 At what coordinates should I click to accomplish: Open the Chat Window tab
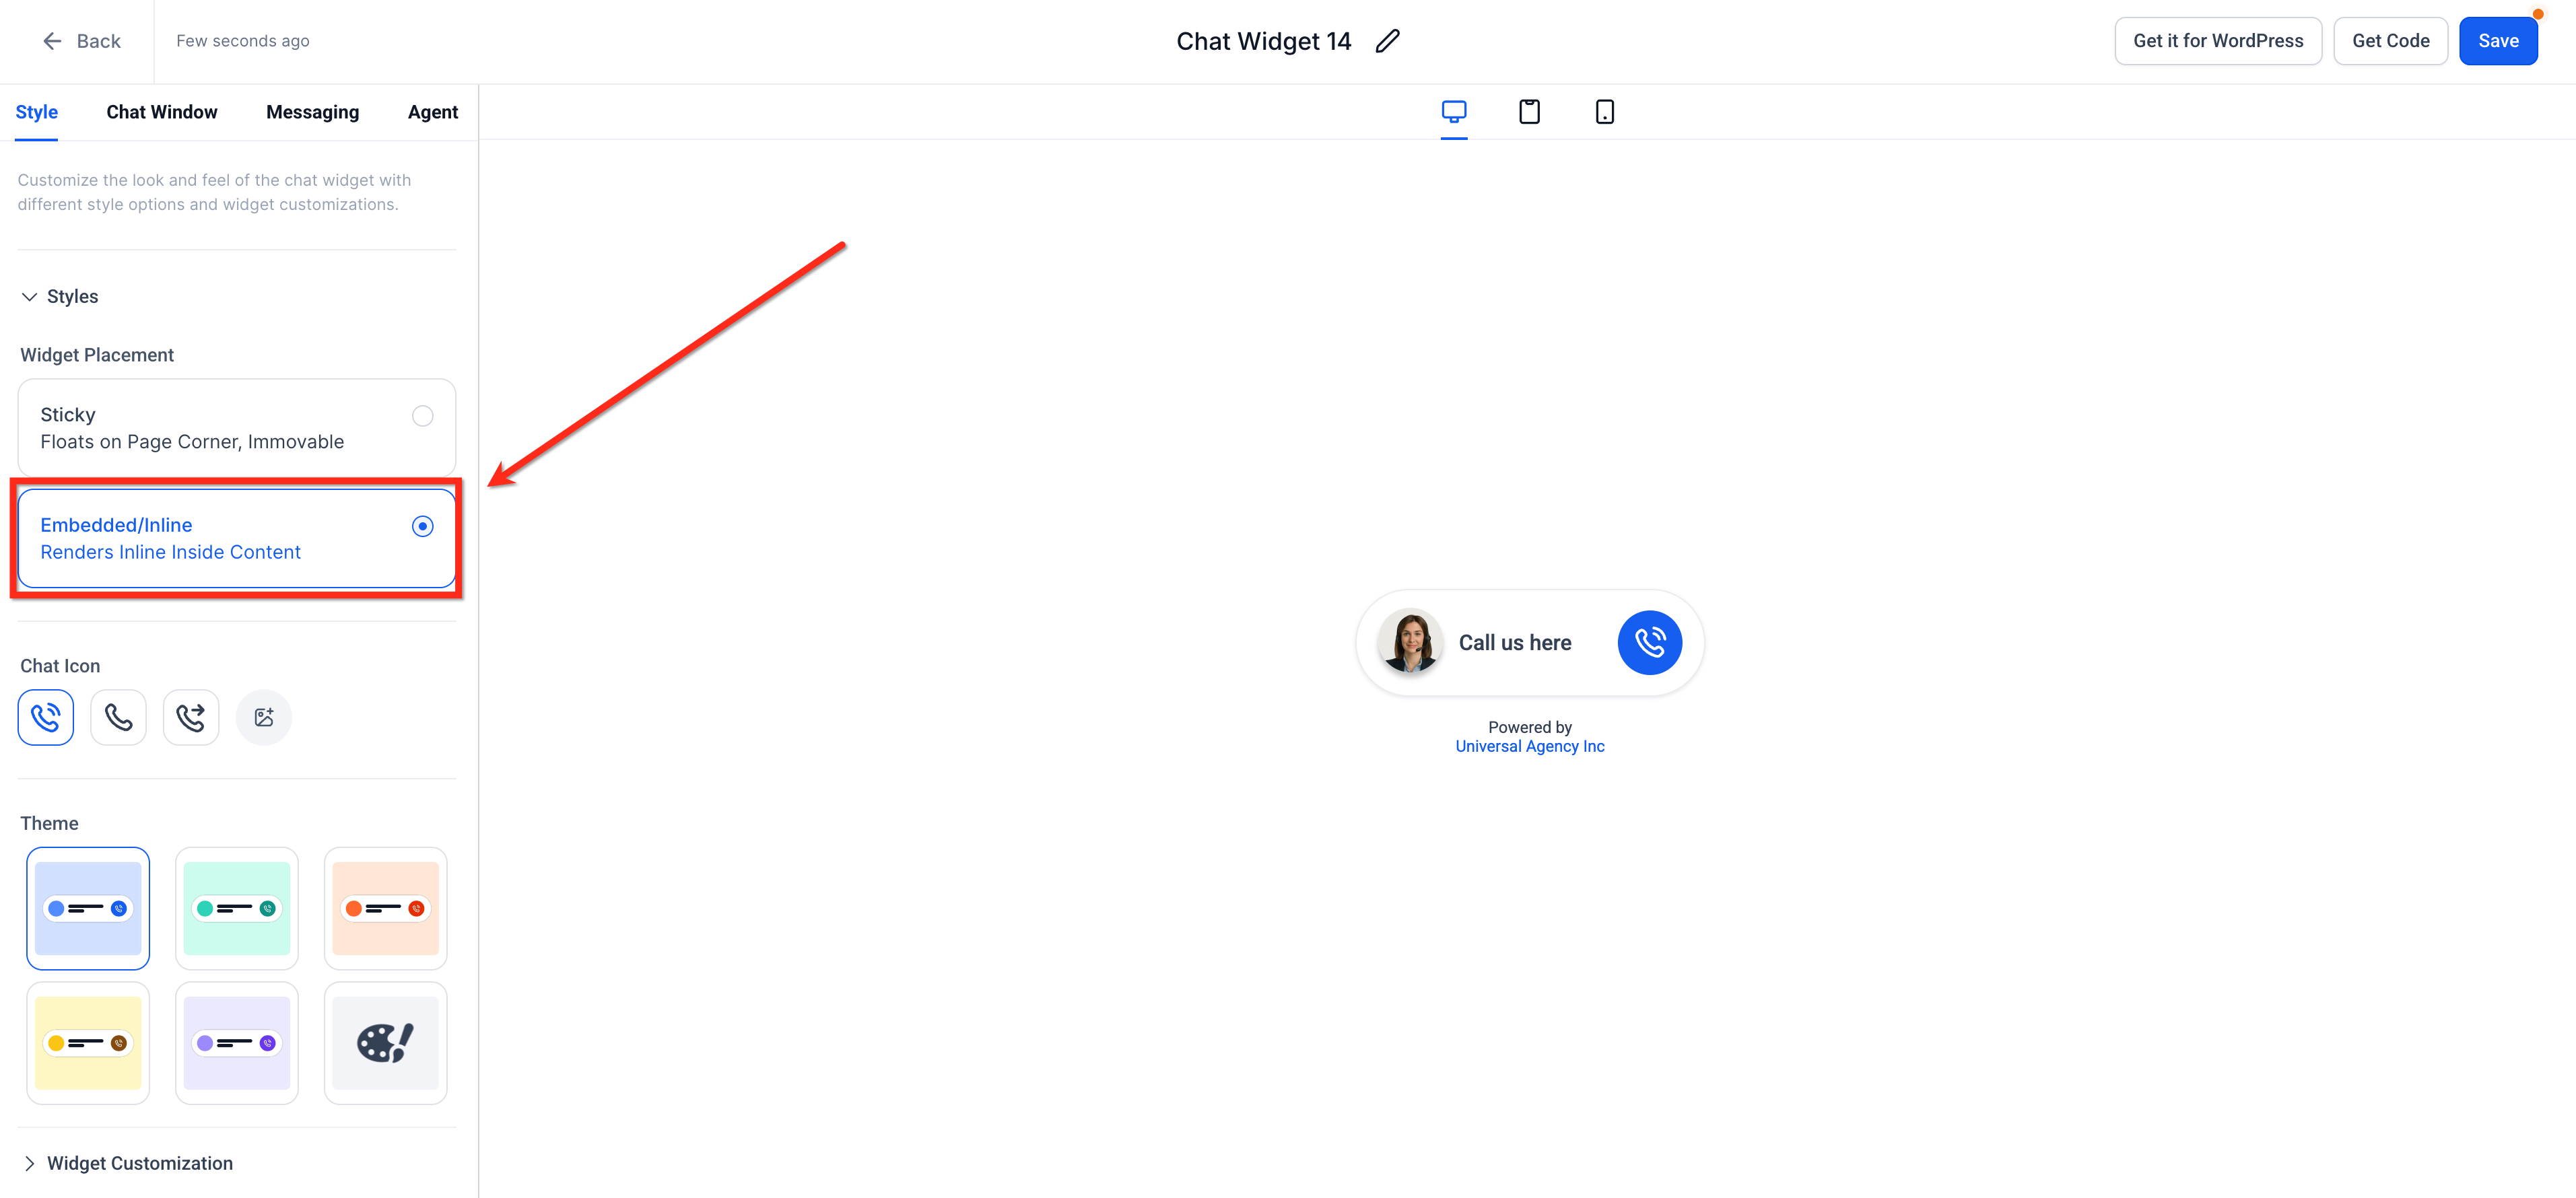[x=162, y=112]
